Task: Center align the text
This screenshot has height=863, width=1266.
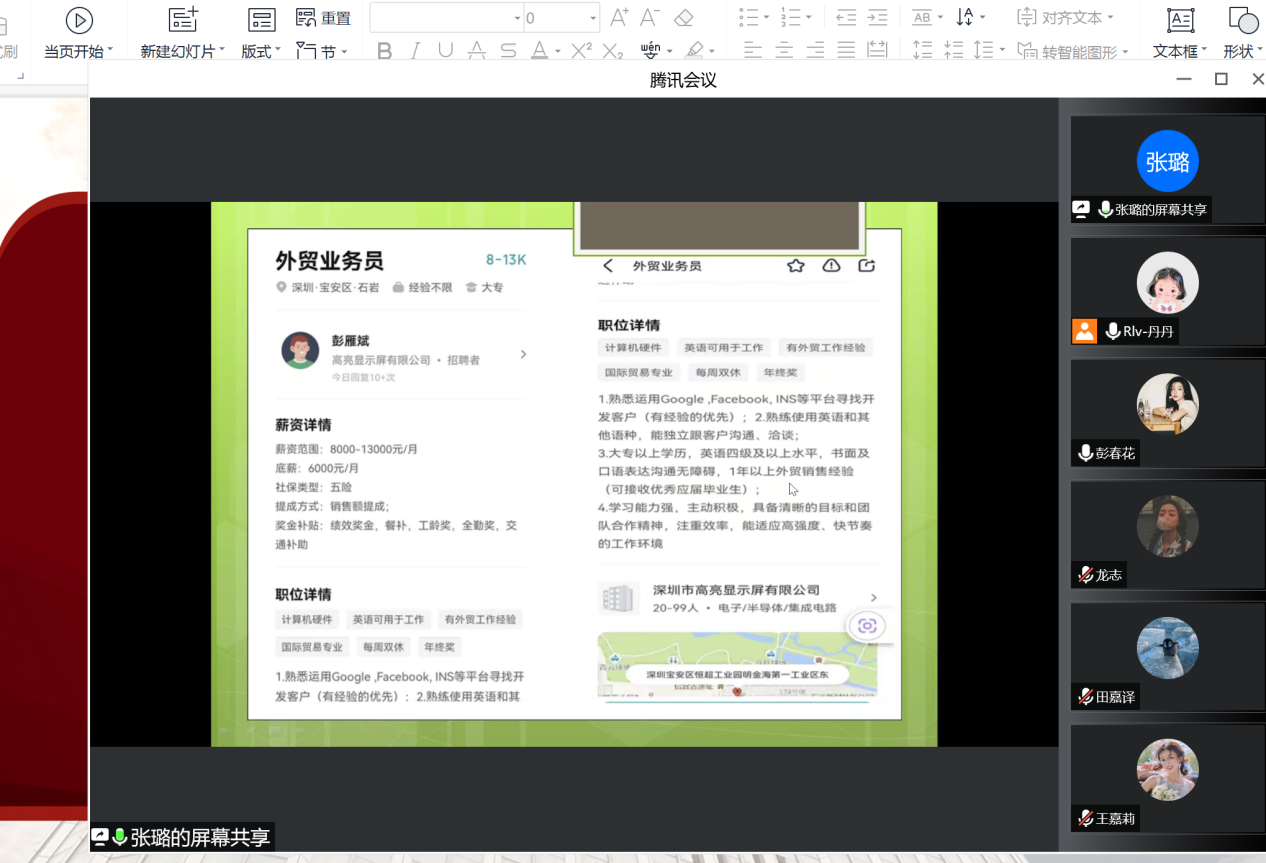Action: coord(784,50)
